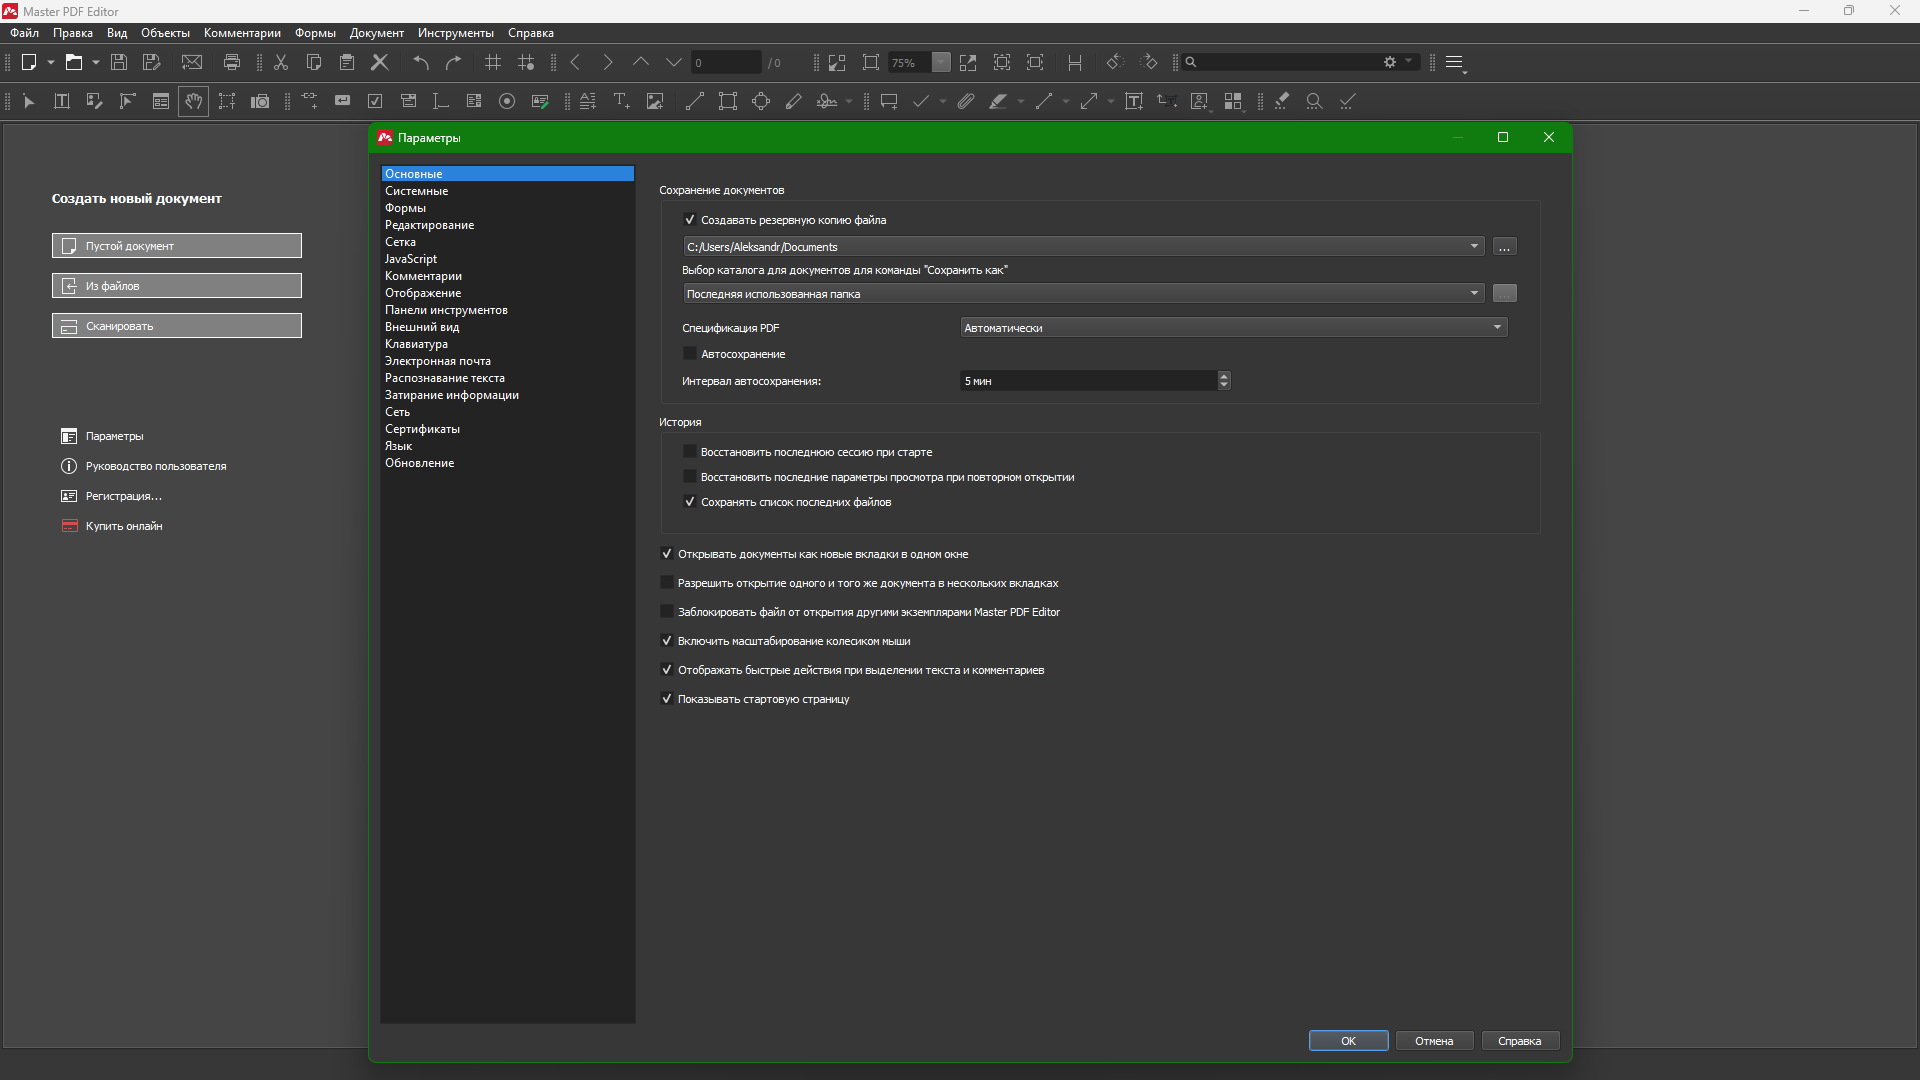Click the Send by email envelope icon
This screenshot has width=1920, height=1080.
coord(192,62)
